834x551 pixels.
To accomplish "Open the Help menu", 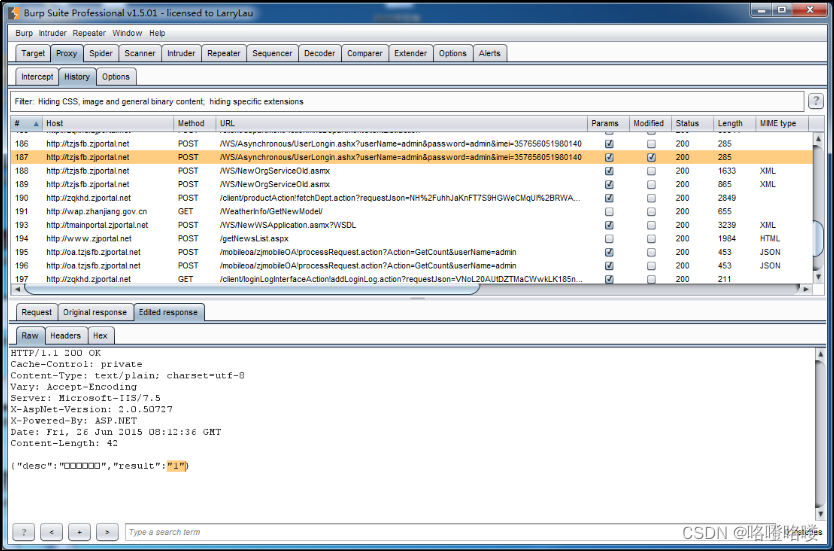I will point(157,33).
